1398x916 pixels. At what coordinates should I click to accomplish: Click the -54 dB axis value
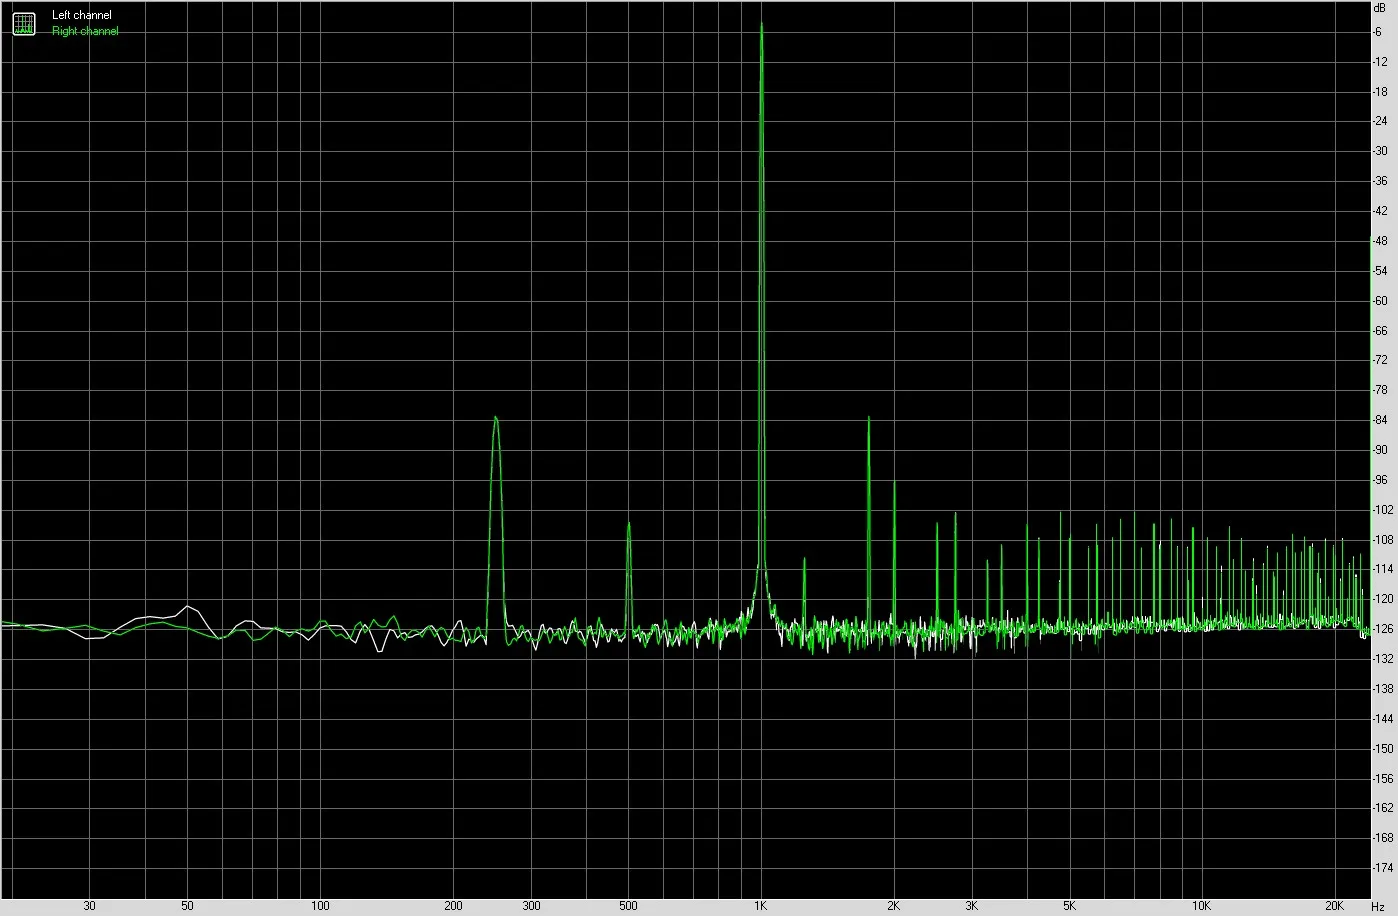tap(1381, 271)
